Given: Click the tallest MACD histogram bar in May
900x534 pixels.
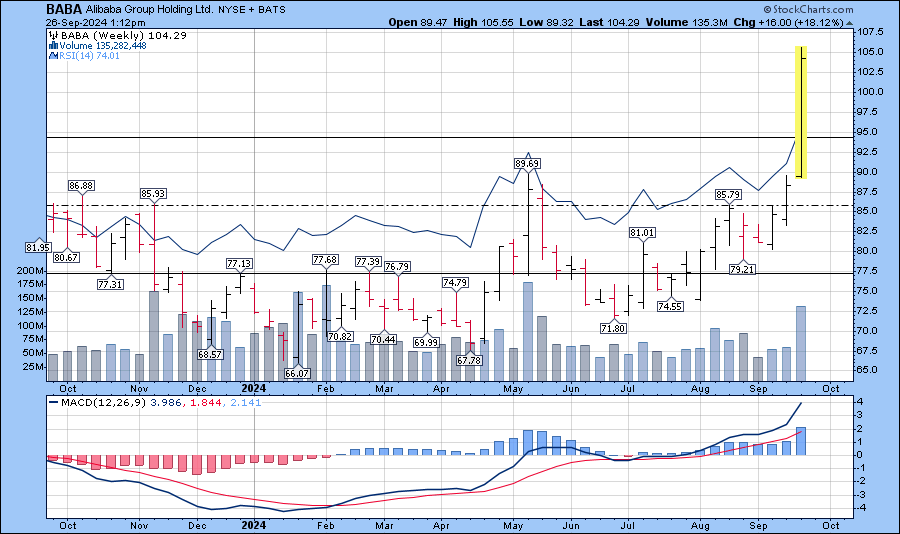Looking at the screenshot, I should (528, 442).
